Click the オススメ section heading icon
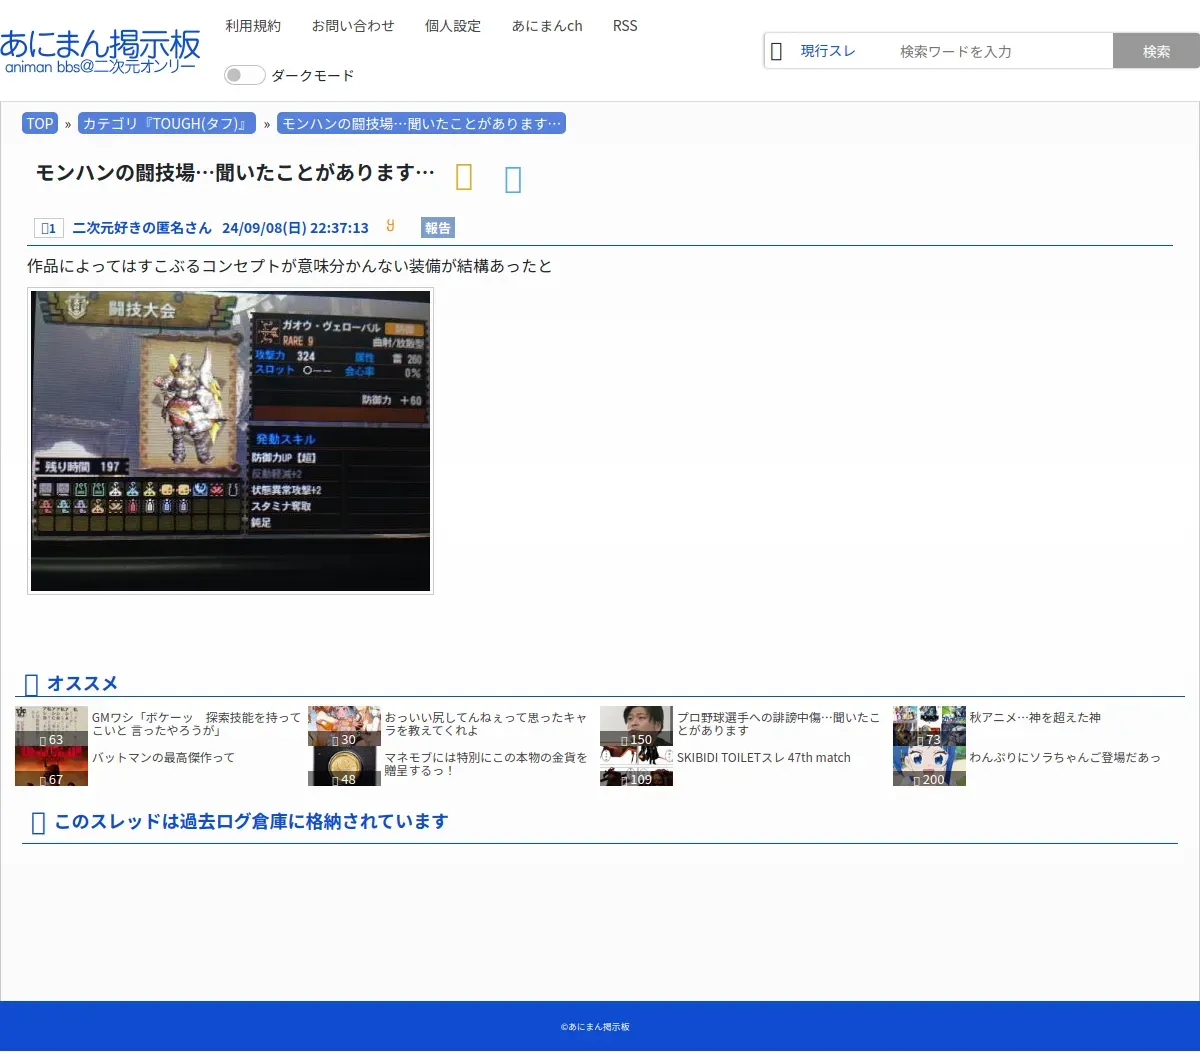This screenshot has height=1052, width=1200. (31, 684)
